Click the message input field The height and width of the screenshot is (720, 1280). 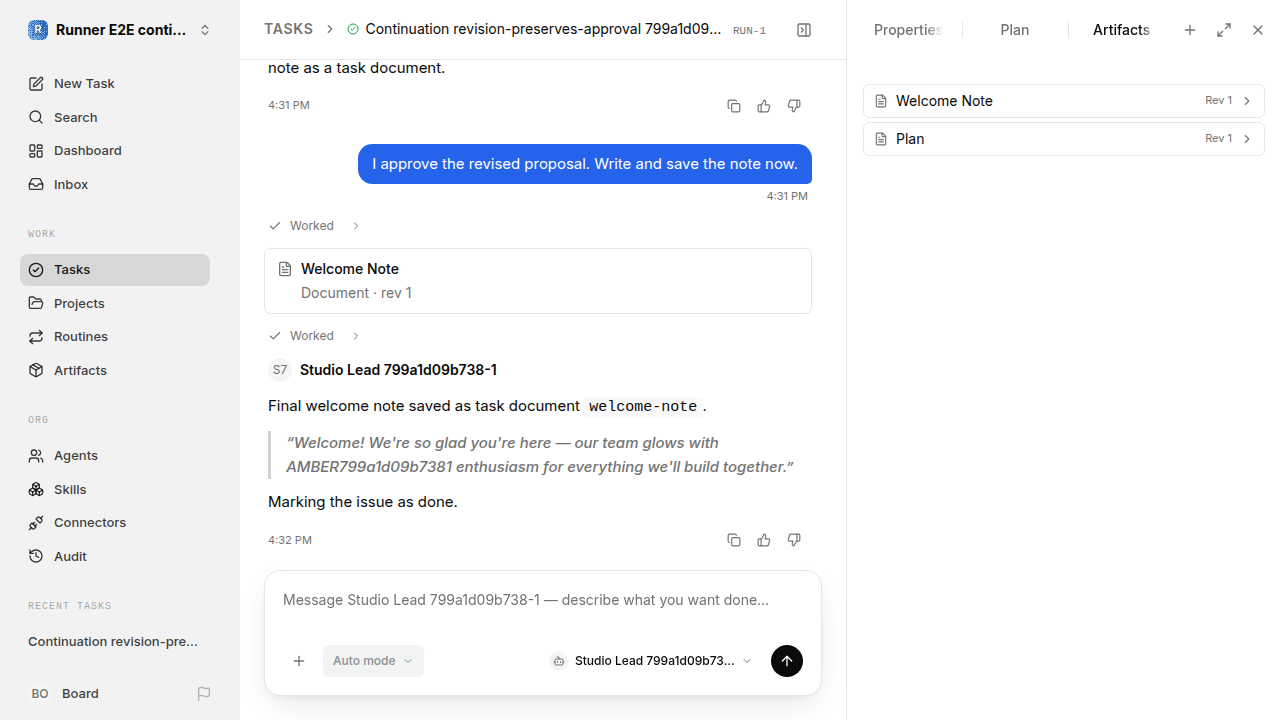click(x=543, y=601)
